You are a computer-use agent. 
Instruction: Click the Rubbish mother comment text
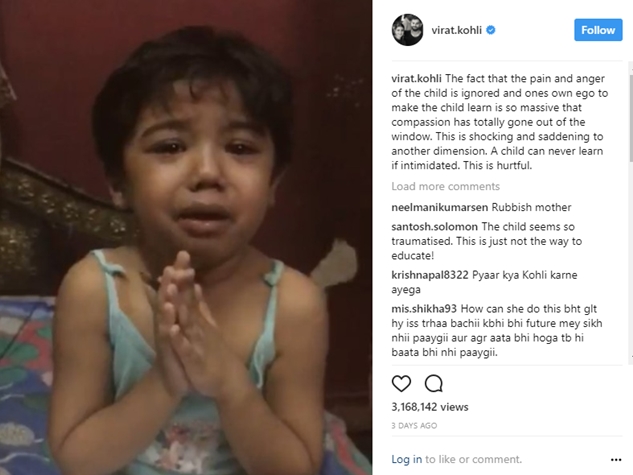coord(531,207)
